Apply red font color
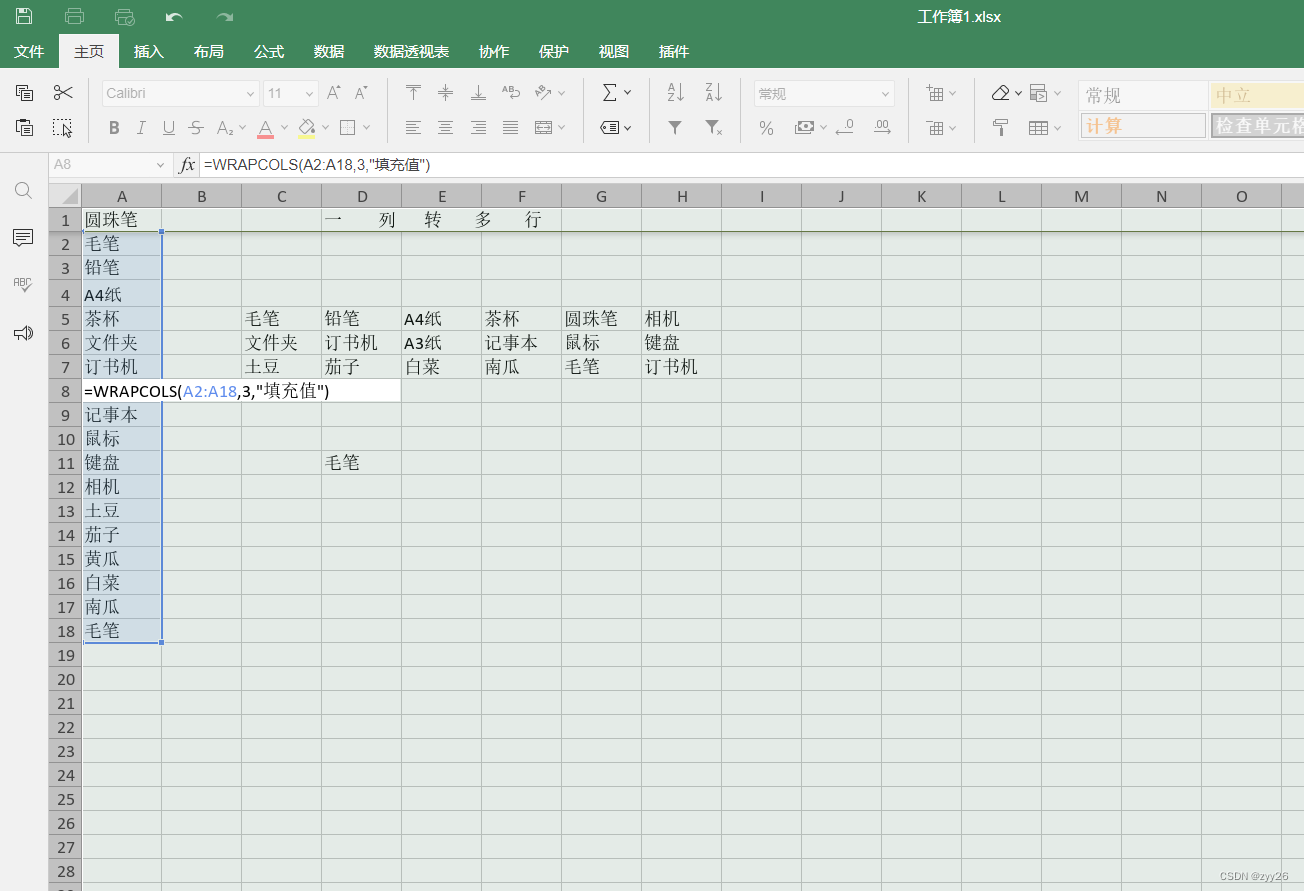Image resolution: width=1304 pixels, height=891 pixels. coord(265,128)
